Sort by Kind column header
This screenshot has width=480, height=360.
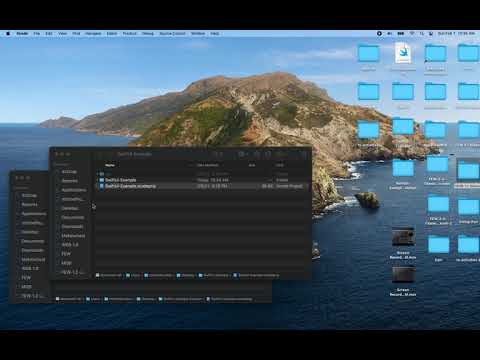[279, 165]
